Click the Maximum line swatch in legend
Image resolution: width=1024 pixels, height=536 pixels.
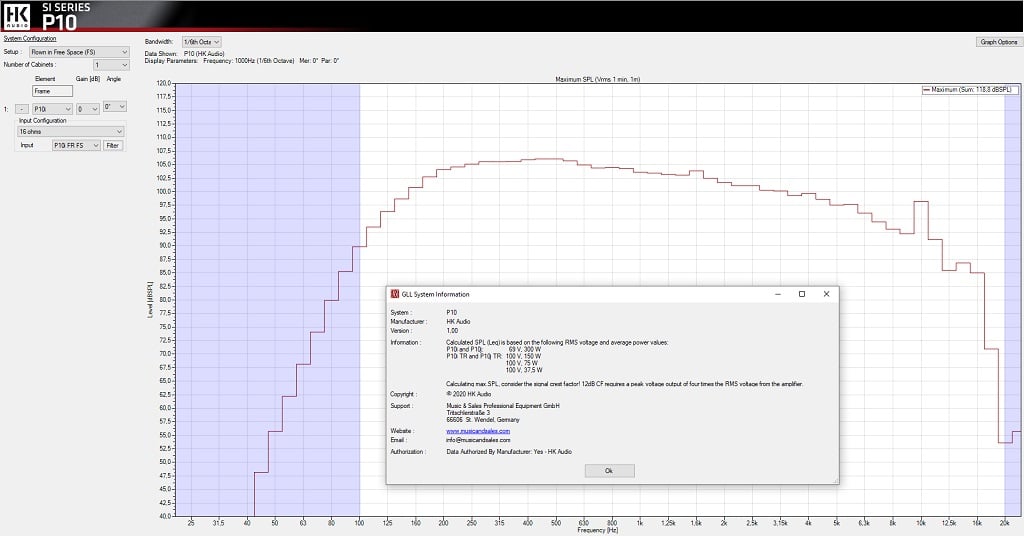click(926, 89)
